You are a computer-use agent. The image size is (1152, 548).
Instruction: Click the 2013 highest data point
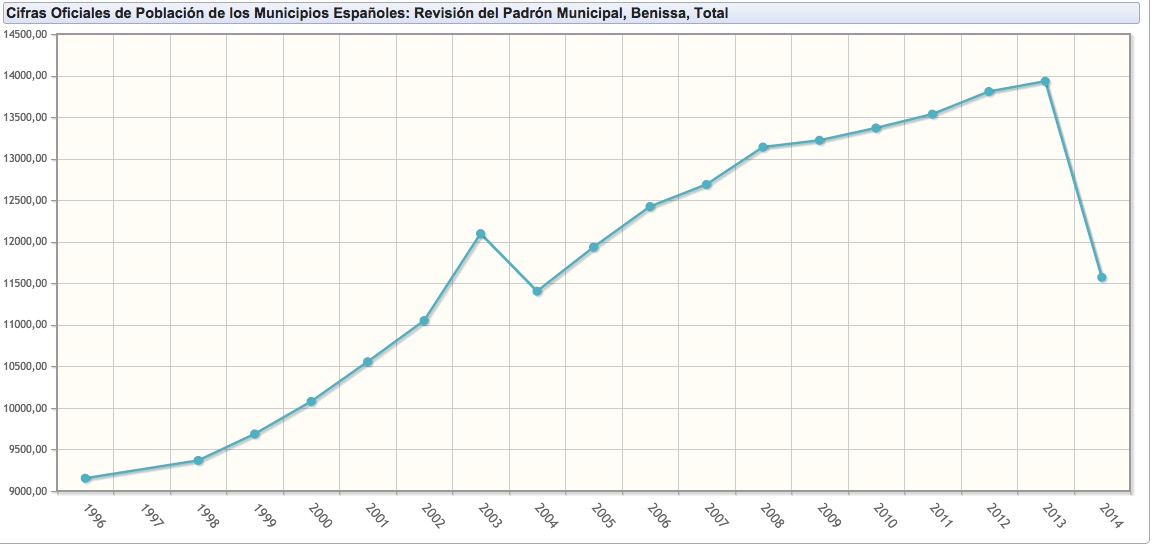coord(1045,82)
